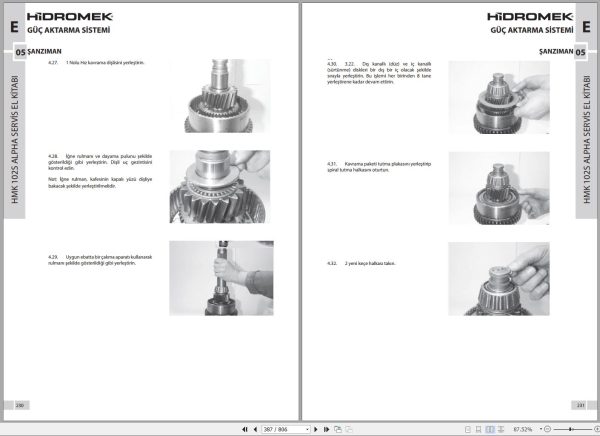Image resolution: width=600 pixels, height=436 pixels.
Task: Click the right page number 231
Action: click(580, 405)
